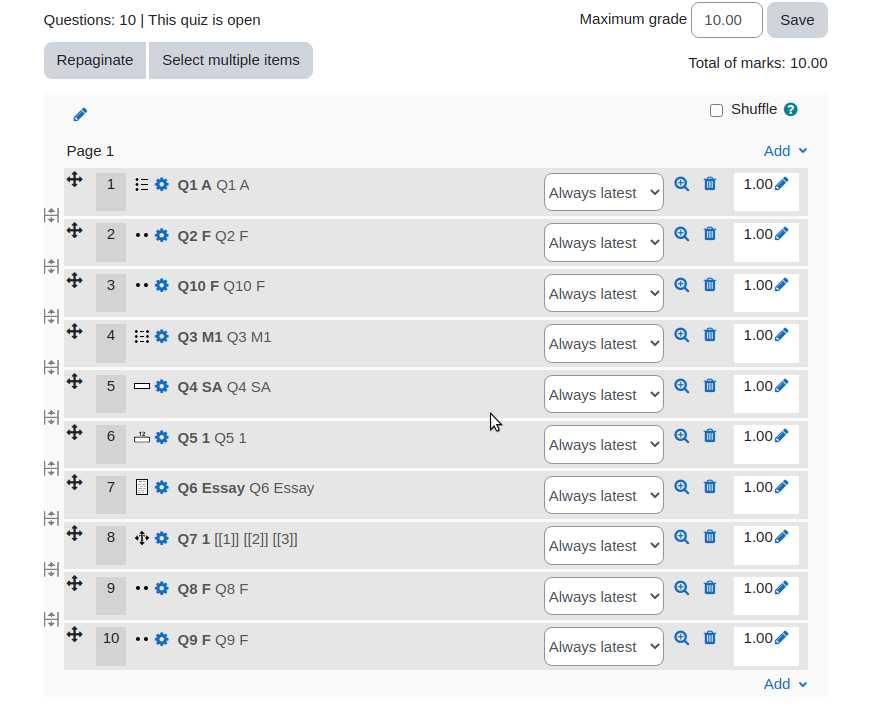Toggle page break after question 9
Image resolution: width=875 pixels, height=714 pixels.
pyautogui.click(x=51, y=620)
